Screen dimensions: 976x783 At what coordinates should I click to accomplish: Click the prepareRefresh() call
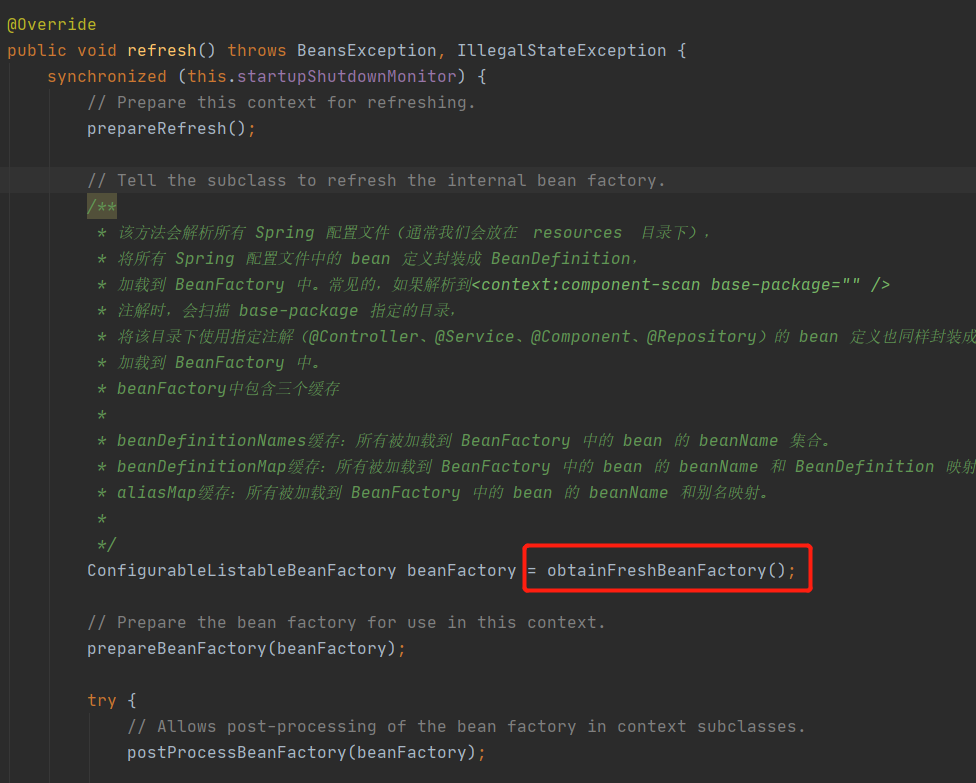pyautogui.click(x=166, y=129)
